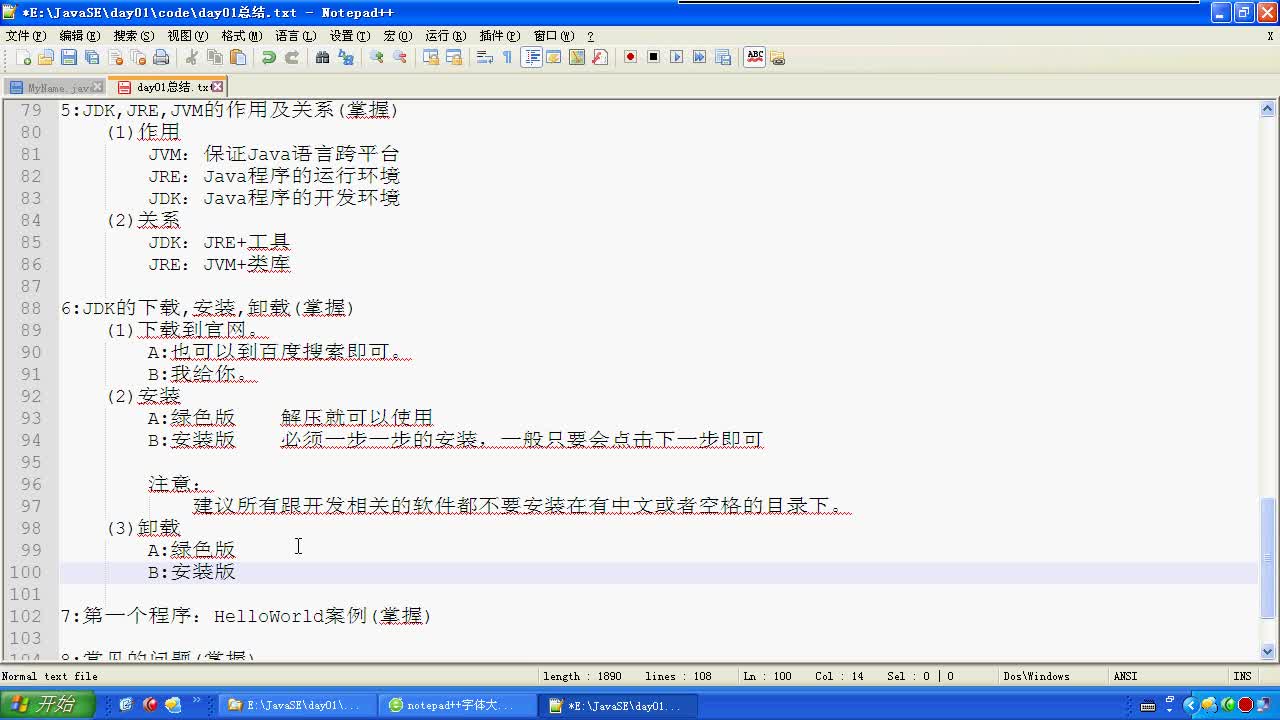Open Find with the binoculars icon
The image size is (1280, 720).
click(322, 57)
